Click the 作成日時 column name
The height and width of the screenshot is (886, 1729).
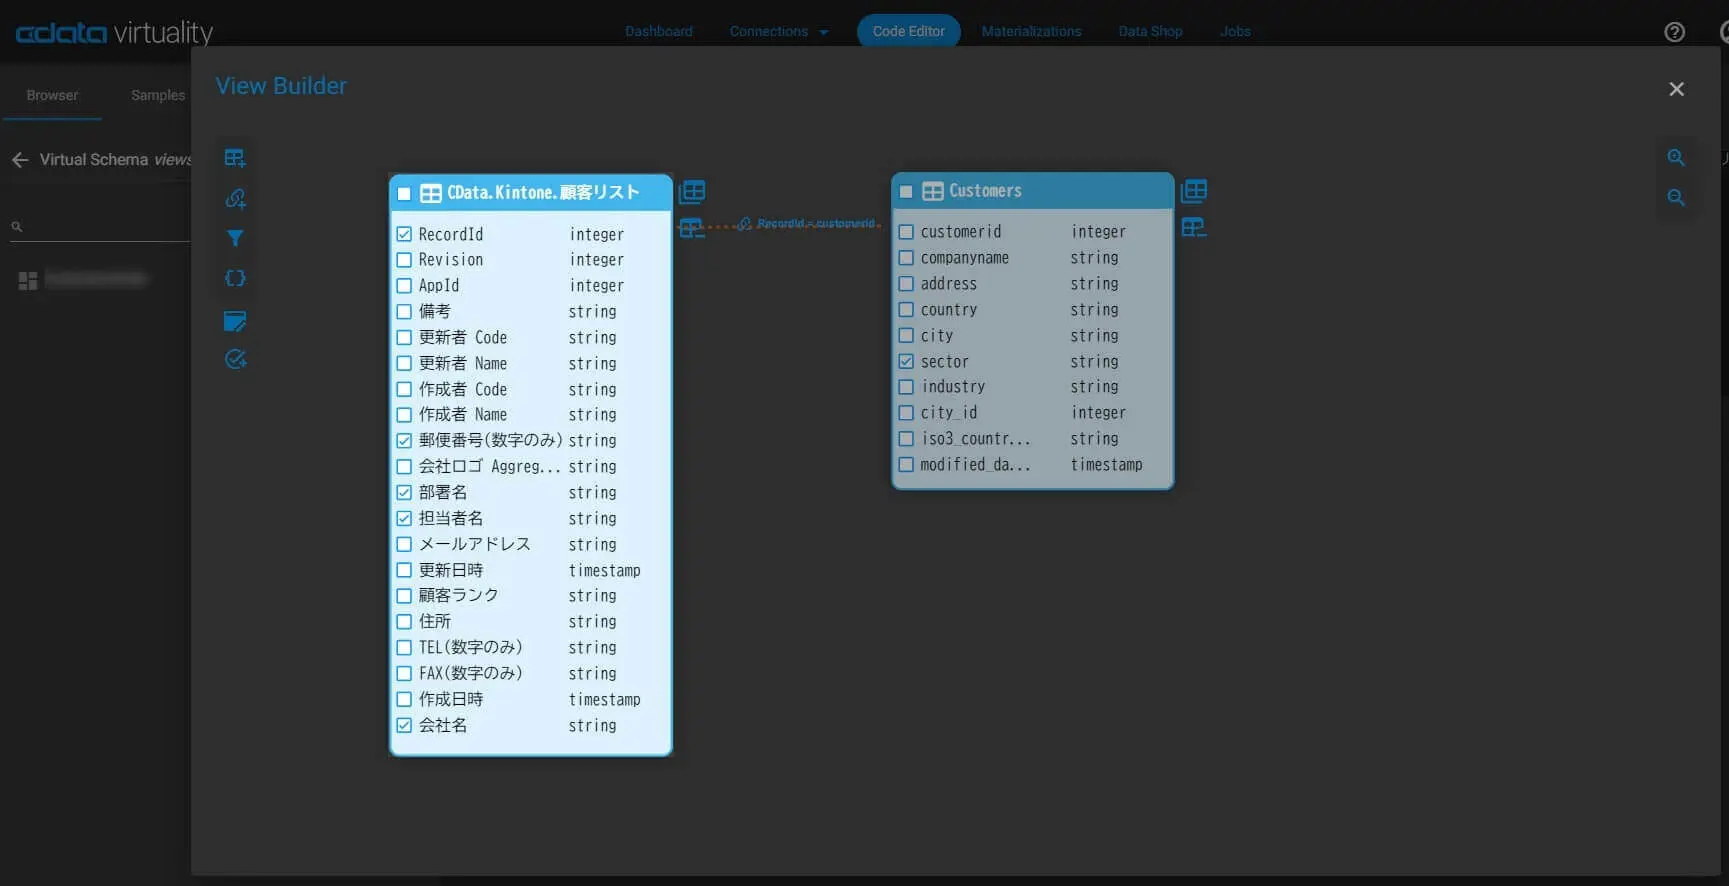tap(451, 700)
